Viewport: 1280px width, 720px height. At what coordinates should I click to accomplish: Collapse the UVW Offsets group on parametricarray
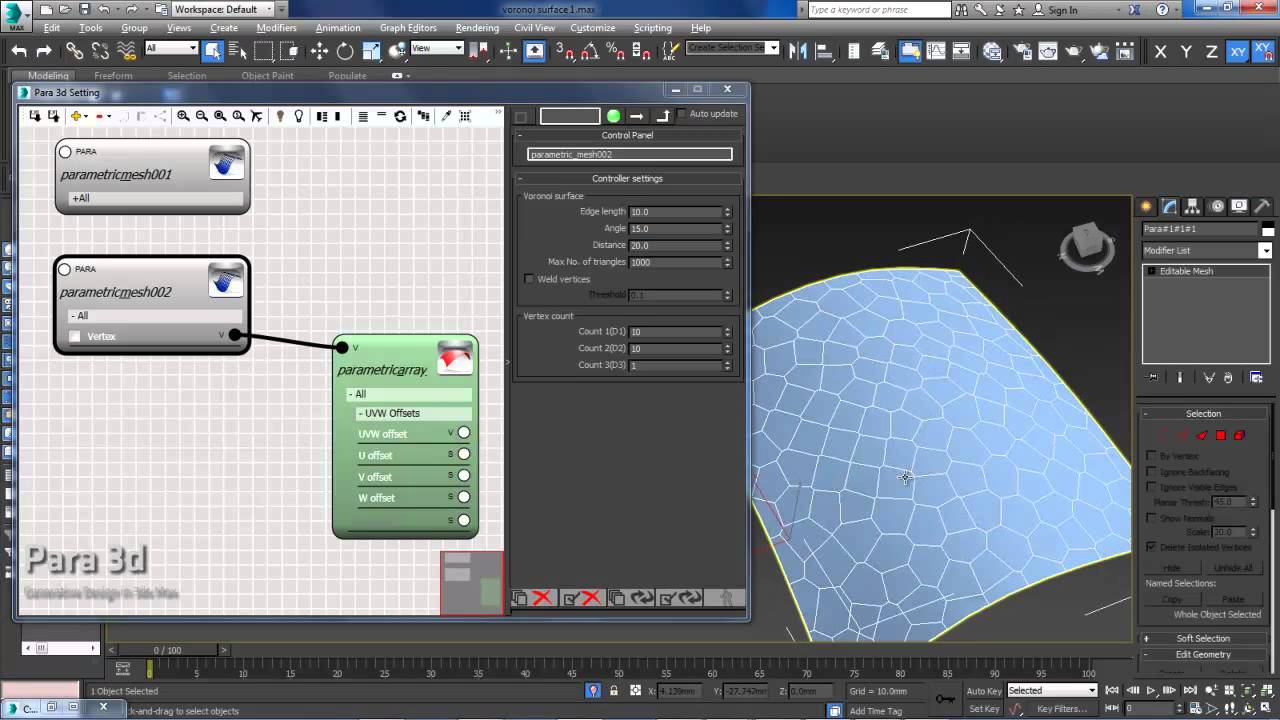click(414, 413)
